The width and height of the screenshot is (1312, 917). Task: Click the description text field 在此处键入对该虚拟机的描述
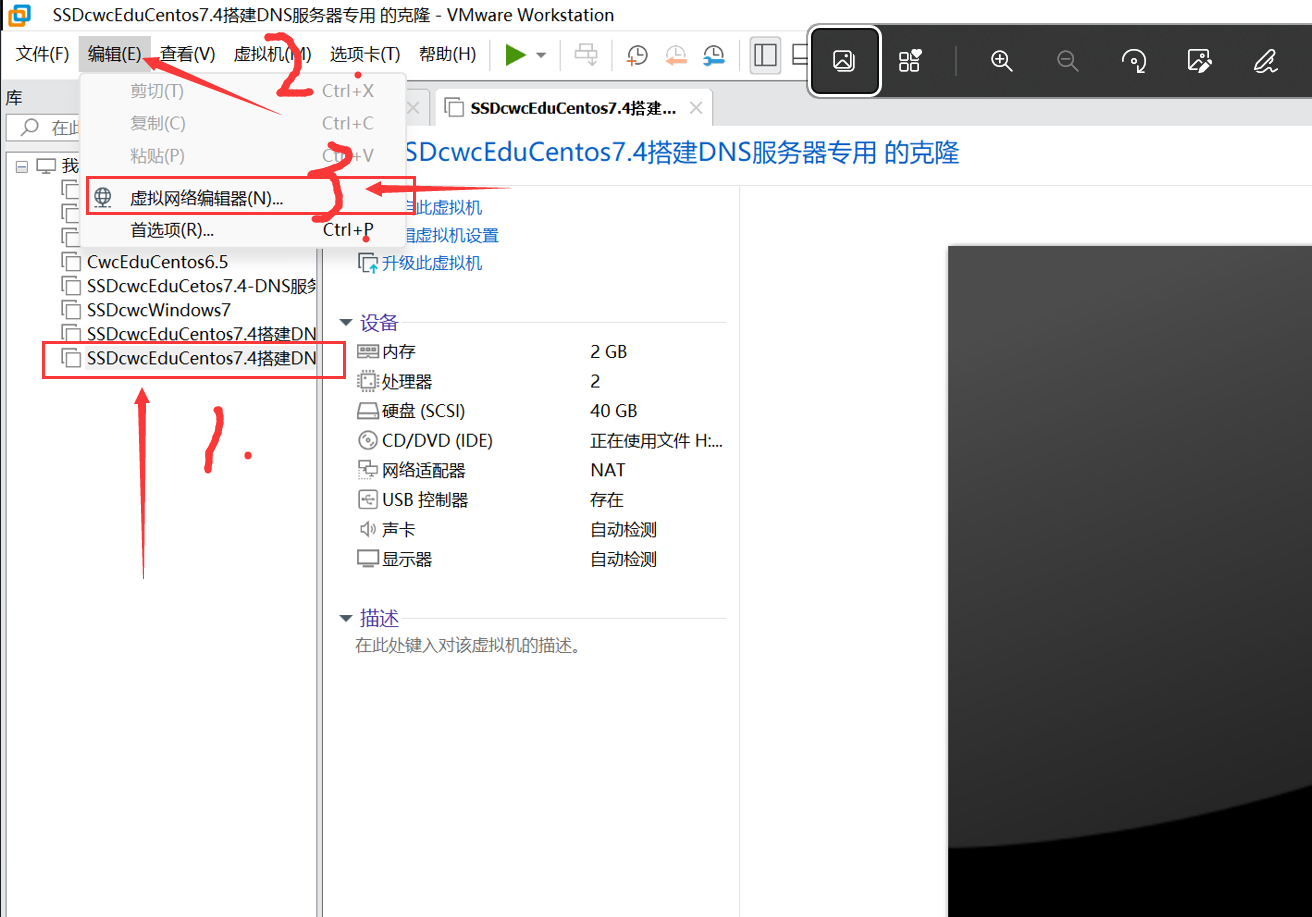(468, 645)
